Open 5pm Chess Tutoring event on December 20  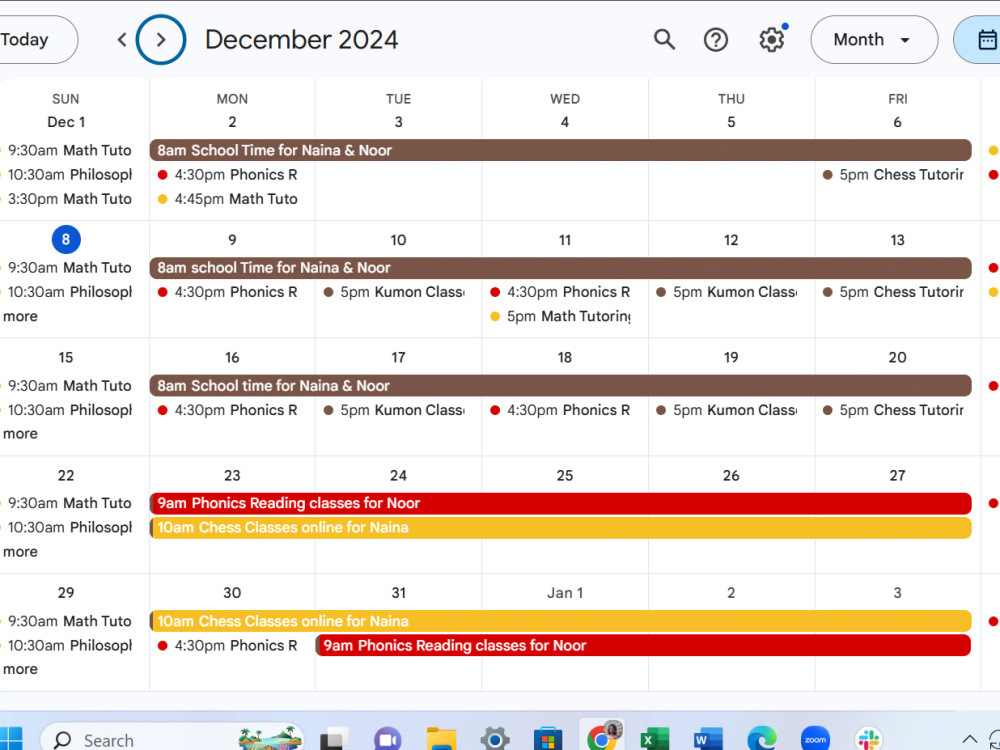click(x=894, y=410)
